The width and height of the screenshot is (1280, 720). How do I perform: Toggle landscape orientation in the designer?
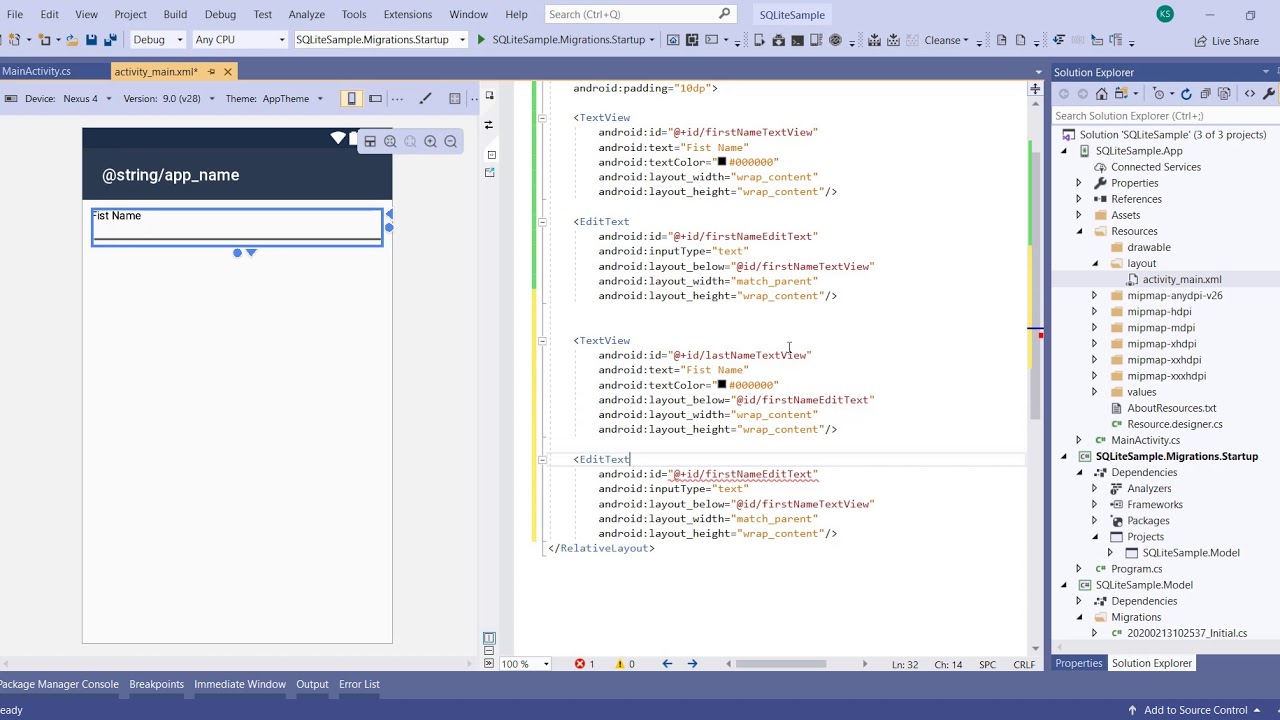coord(375,99)
